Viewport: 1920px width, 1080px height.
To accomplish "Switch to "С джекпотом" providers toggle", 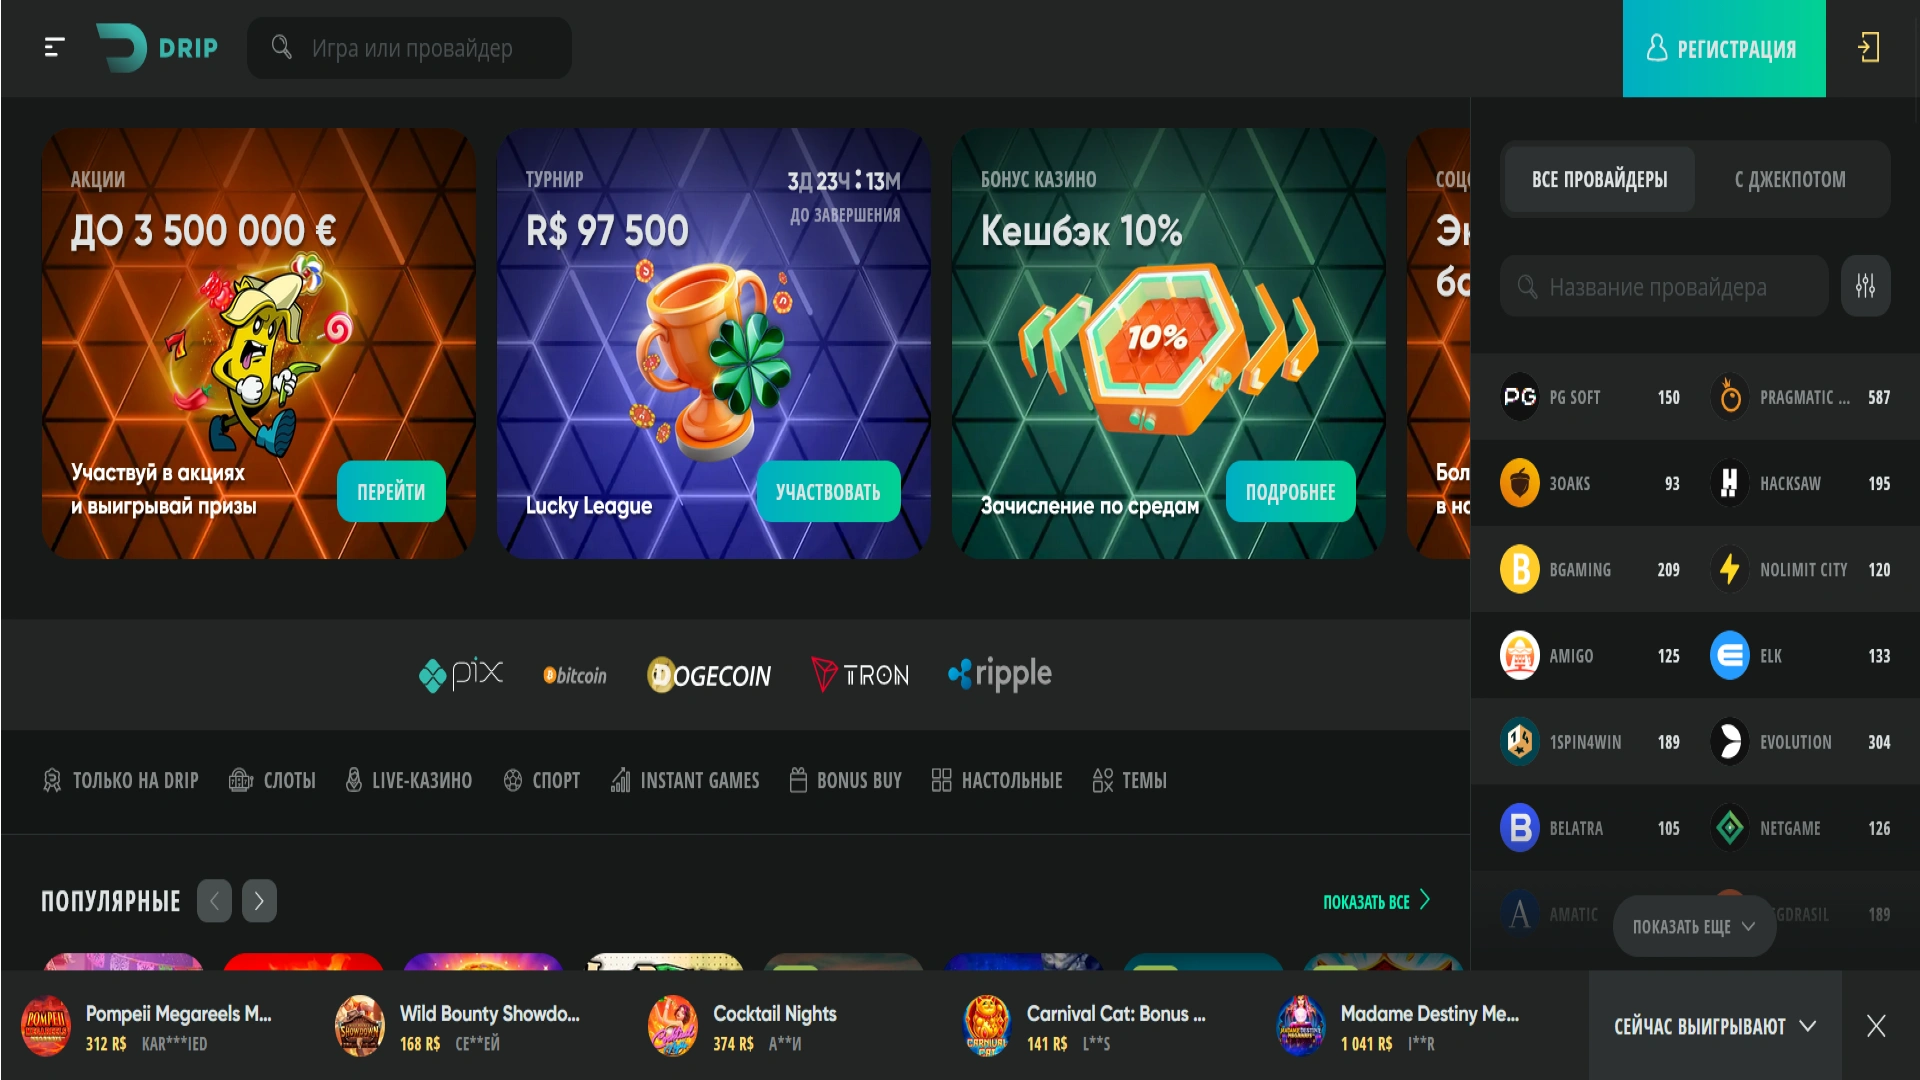I will (x=1790, y=179).
